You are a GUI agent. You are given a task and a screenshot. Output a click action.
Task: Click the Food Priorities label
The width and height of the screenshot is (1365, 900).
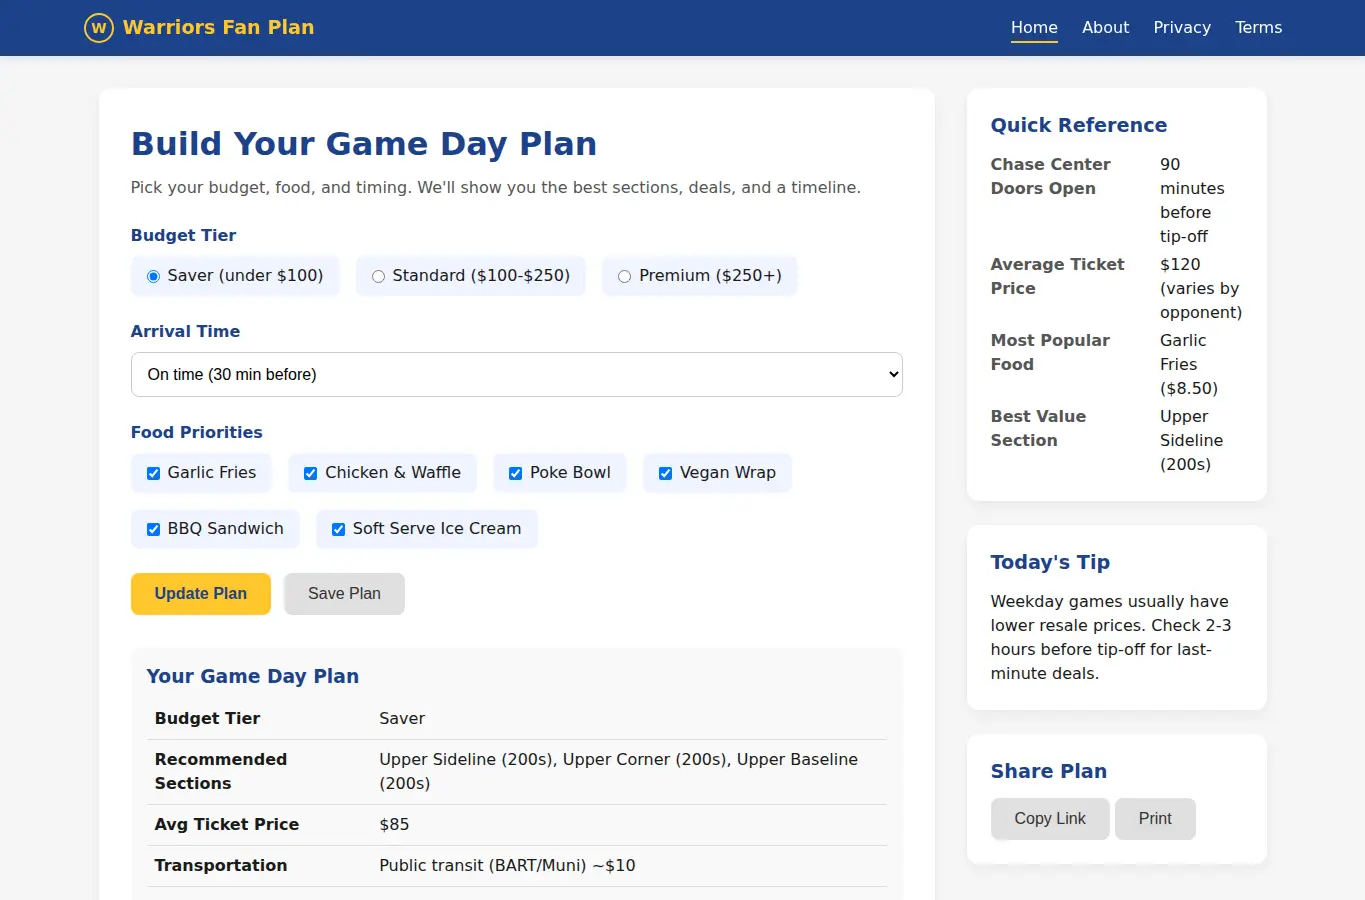point(196,432)
